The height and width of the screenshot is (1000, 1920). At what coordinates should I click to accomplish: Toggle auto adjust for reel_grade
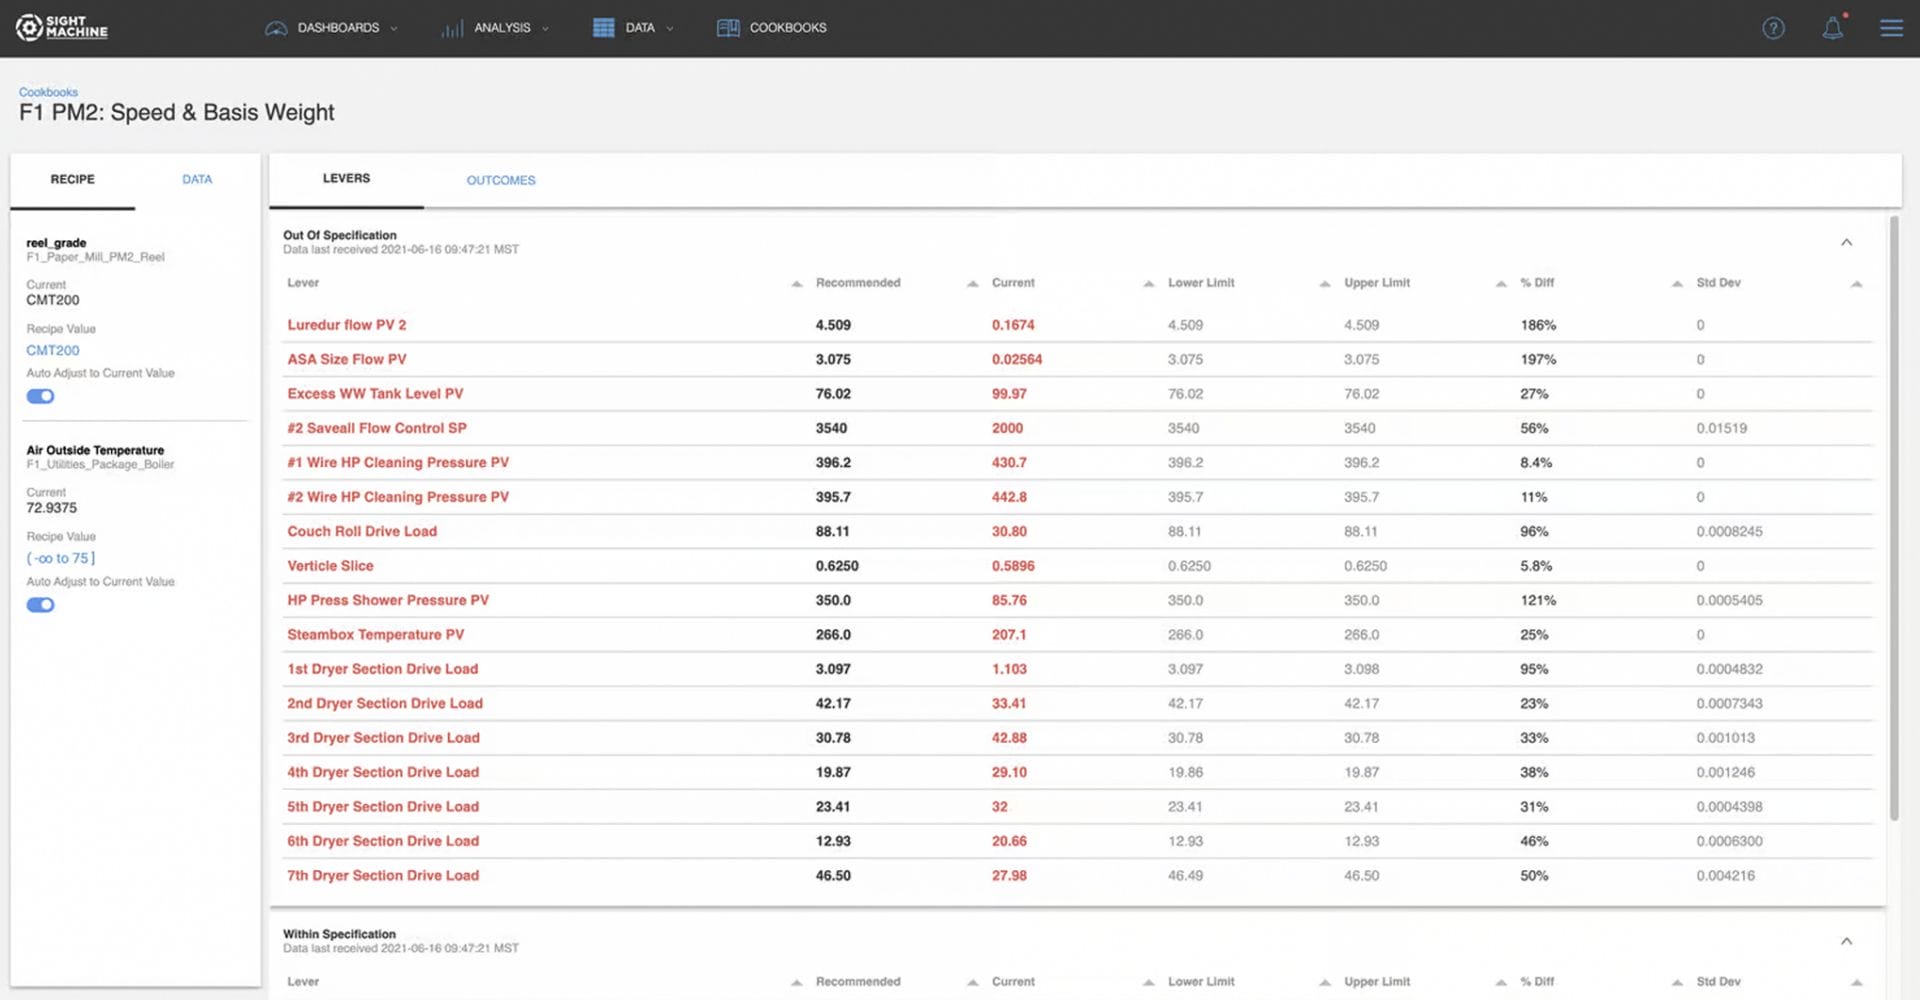point(40,396)
